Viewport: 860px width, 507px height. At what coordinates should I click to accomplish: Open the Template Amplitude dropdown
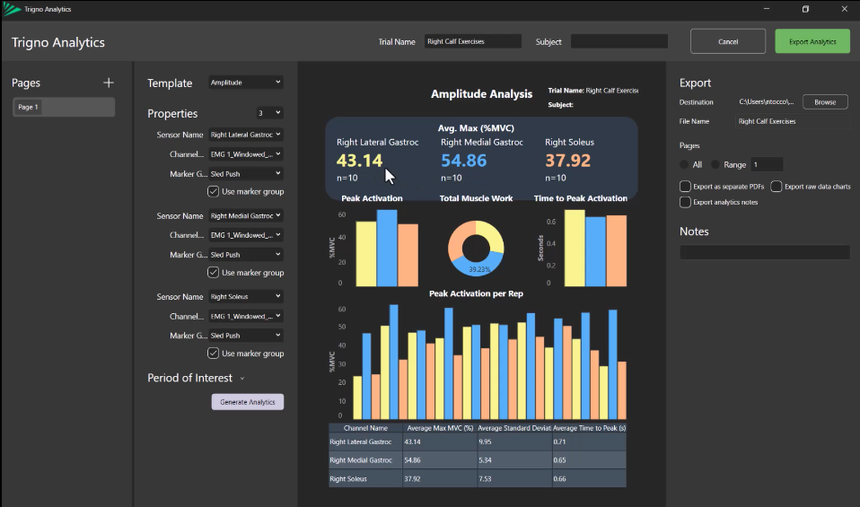tap(245, 82)
